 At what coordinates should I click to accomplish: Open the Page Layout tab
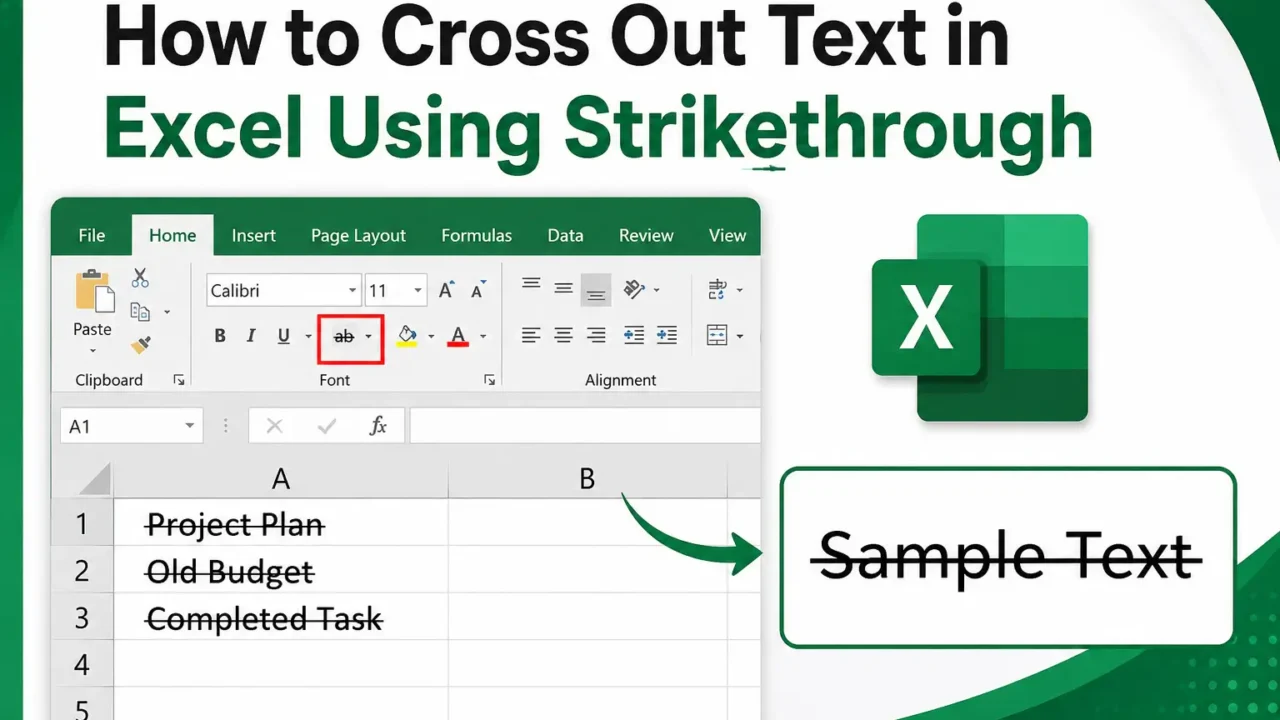click(358, 236)
